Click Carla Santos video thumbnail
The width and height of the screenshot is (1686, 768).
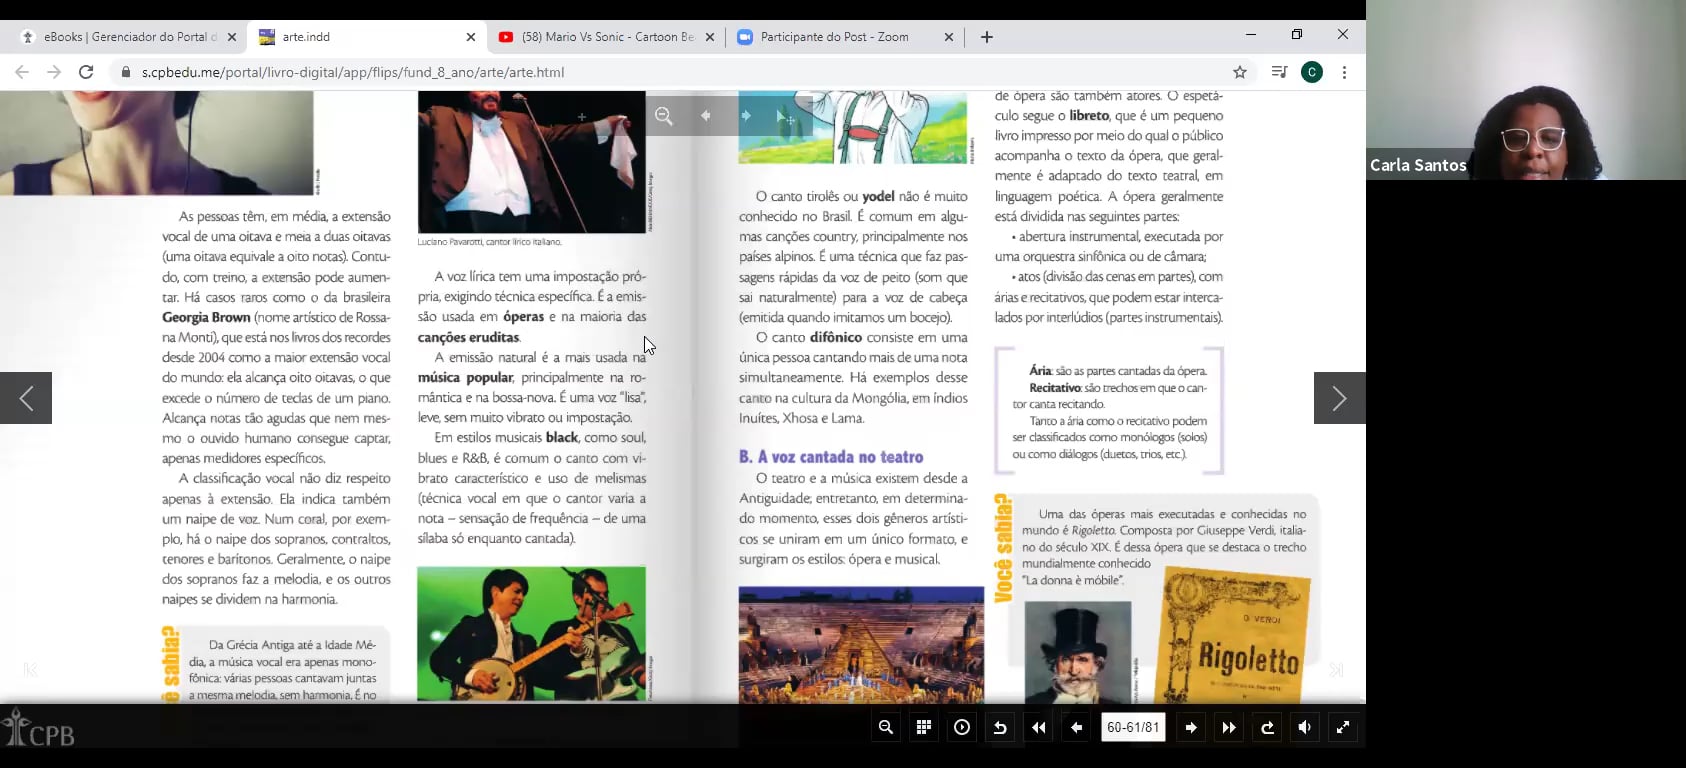(1526, 90)
